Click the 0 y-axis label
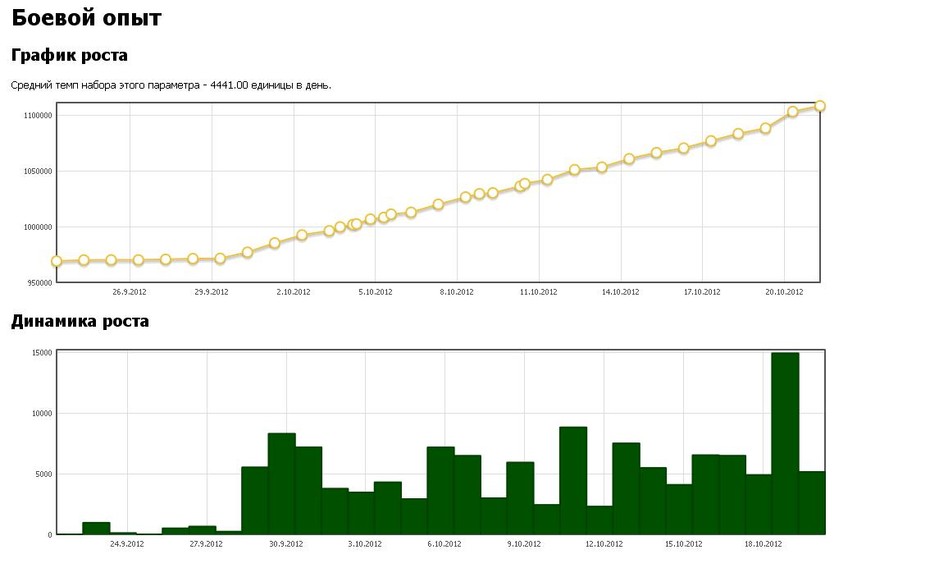Image resolution: width=930 pixels, height=568 pixels. click(x=50, y=535)
